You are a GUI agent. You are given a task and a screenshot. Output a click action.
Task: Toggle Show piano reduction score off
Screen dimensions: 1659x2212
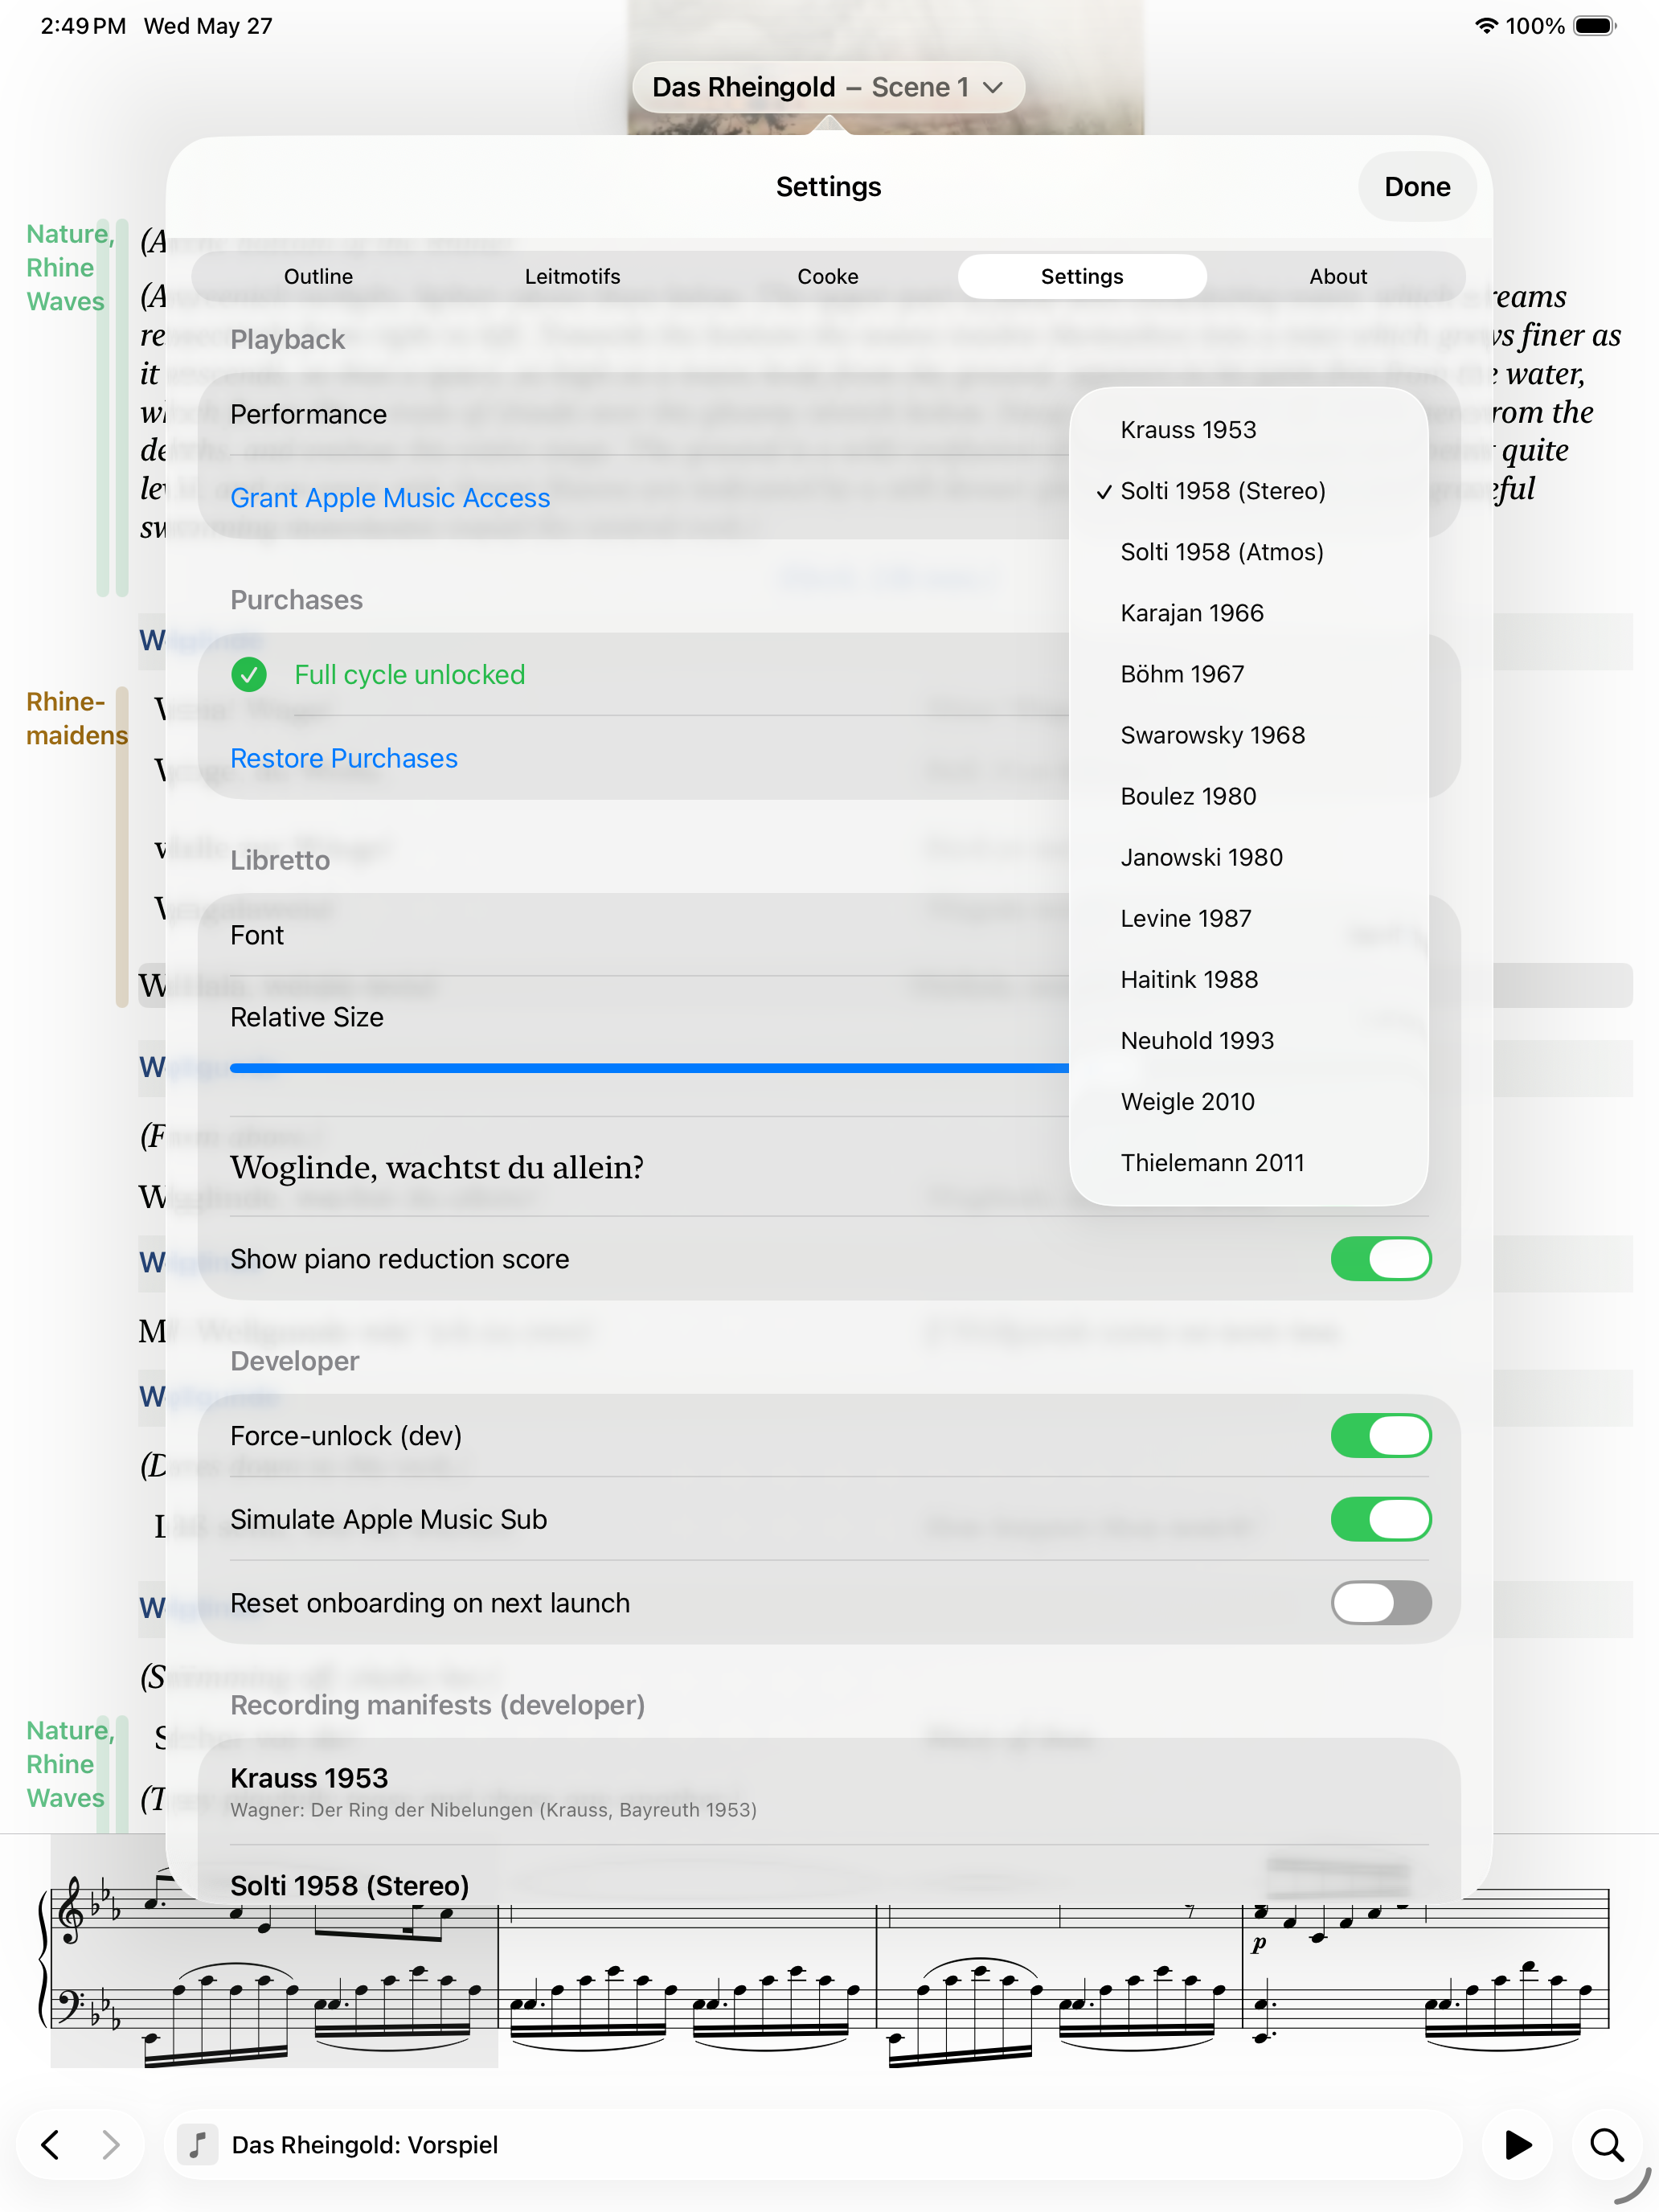pyautogui.click(x=1380, y=1258)
